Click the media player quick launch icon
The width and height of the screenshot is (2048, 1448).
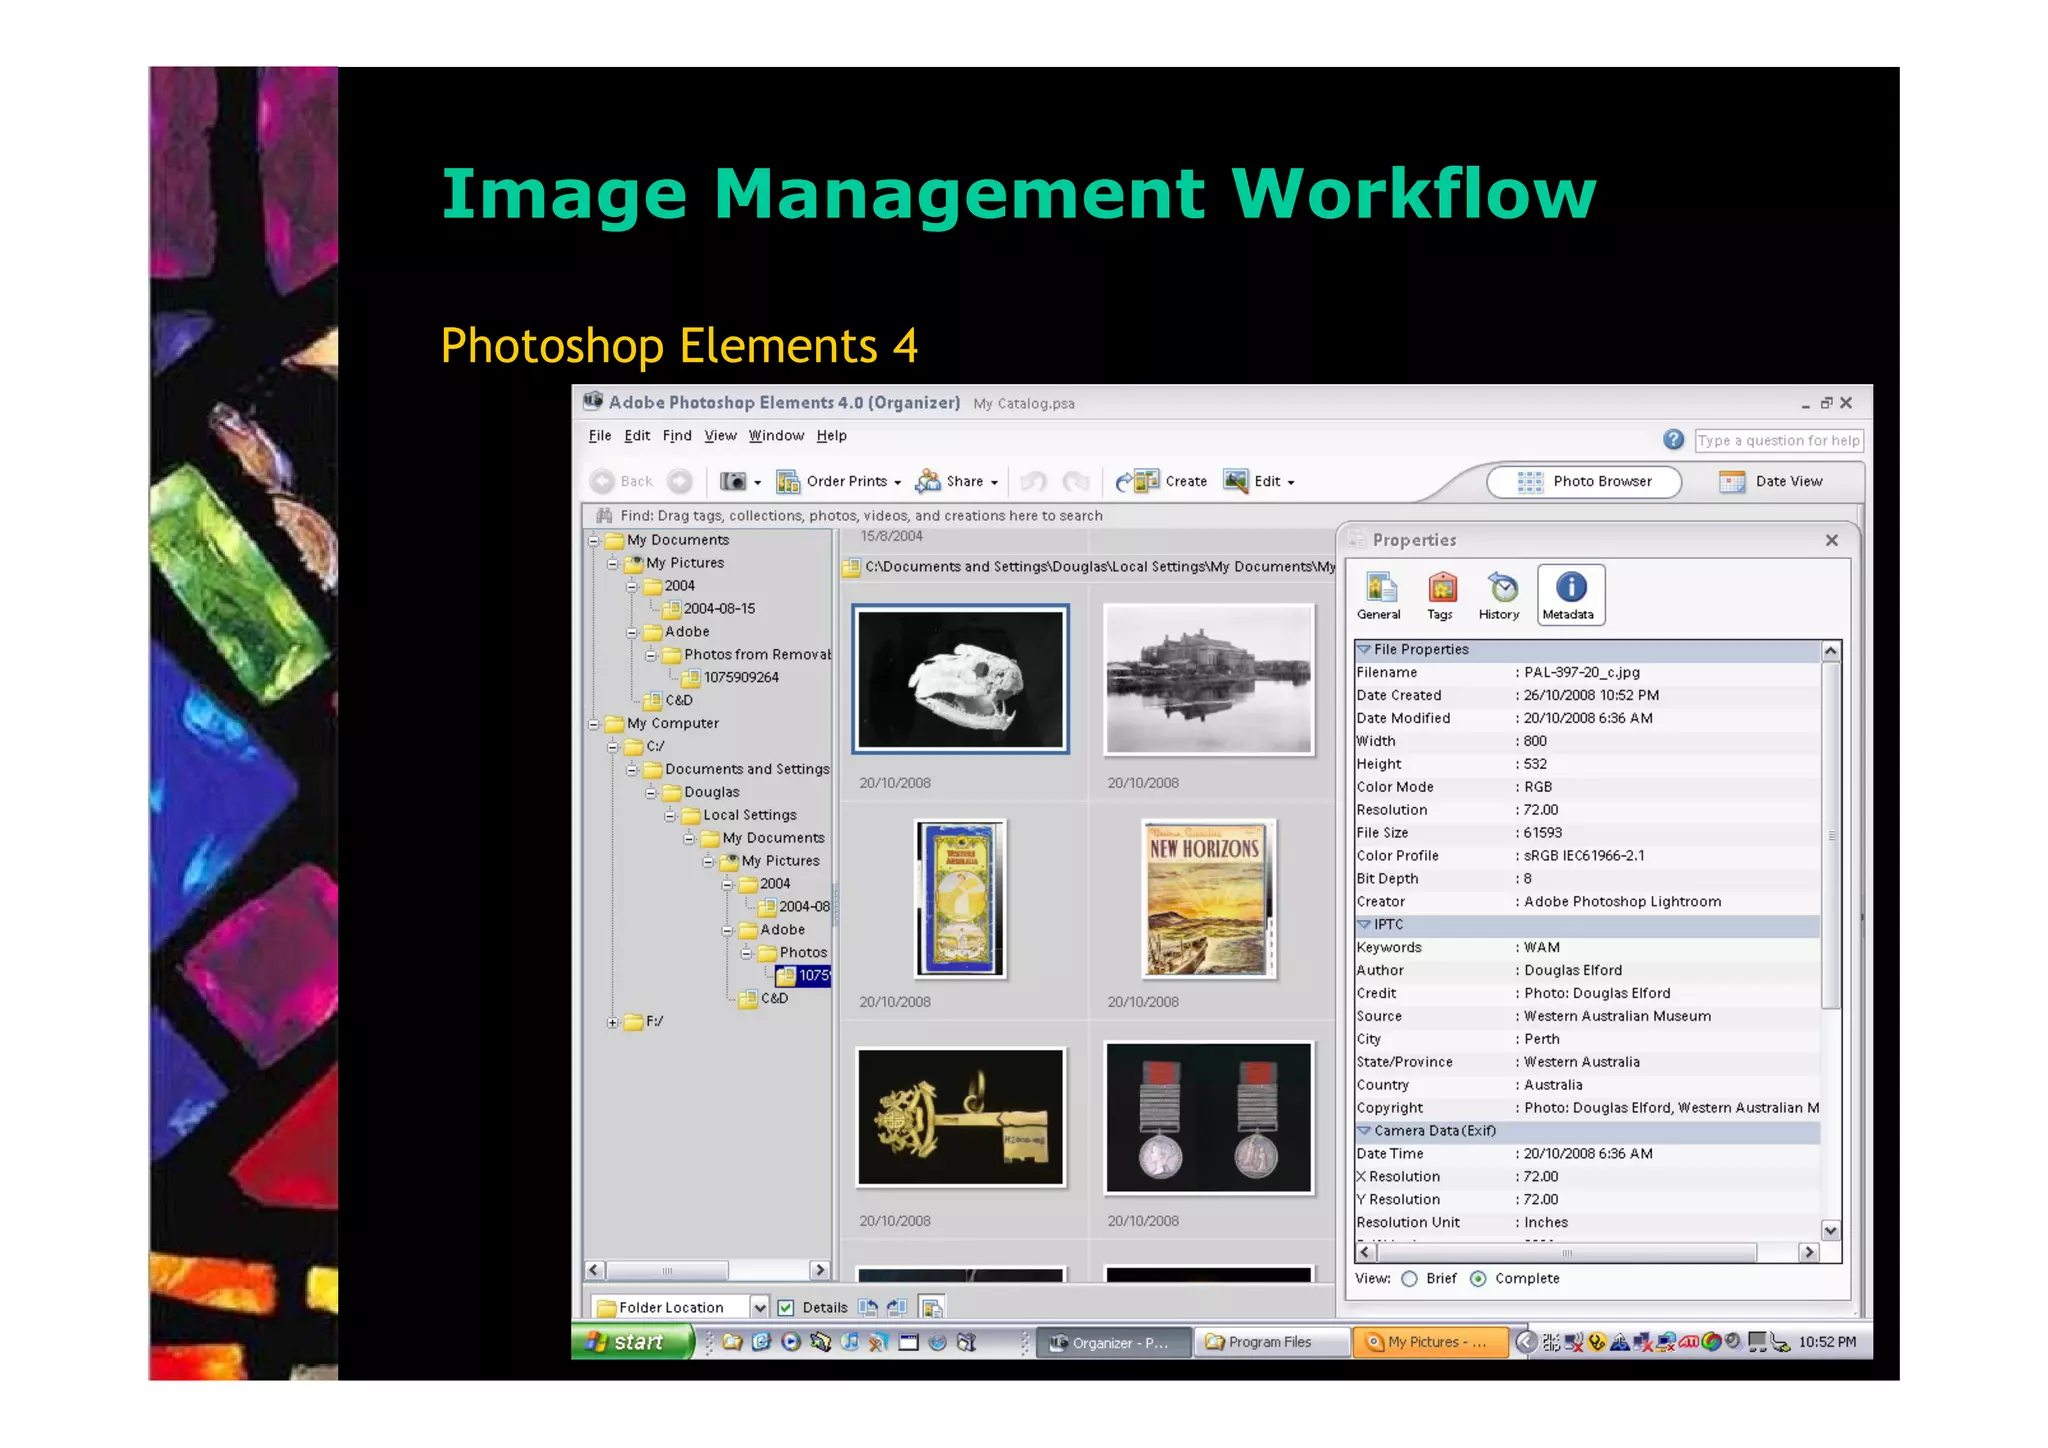791,1342
